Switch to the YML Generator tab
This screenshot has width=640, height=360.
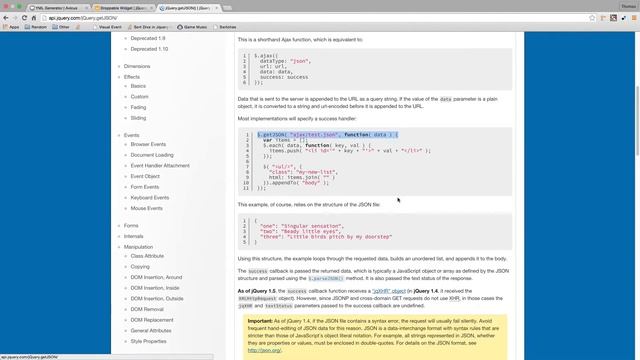pyautogui.click(x=57, y=8)
